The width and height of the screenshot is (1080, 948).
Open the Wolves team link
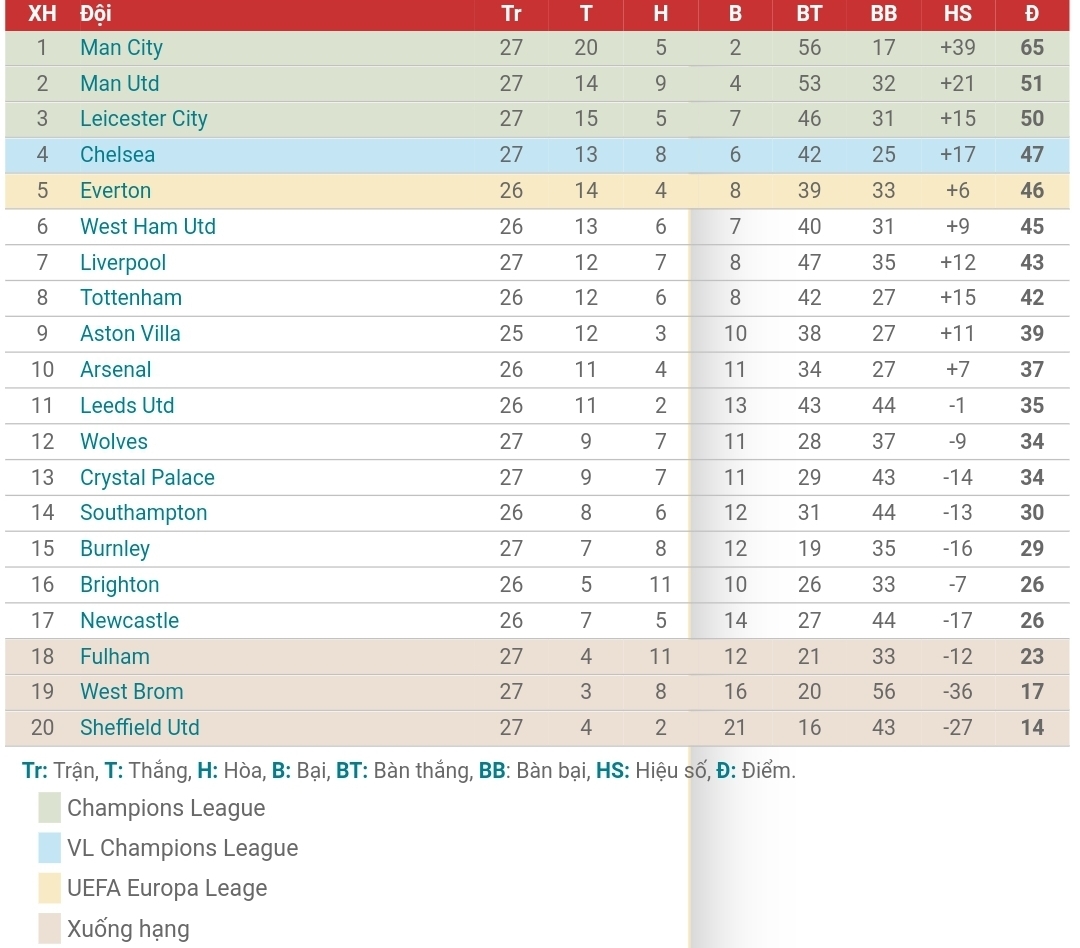[113, 442]
